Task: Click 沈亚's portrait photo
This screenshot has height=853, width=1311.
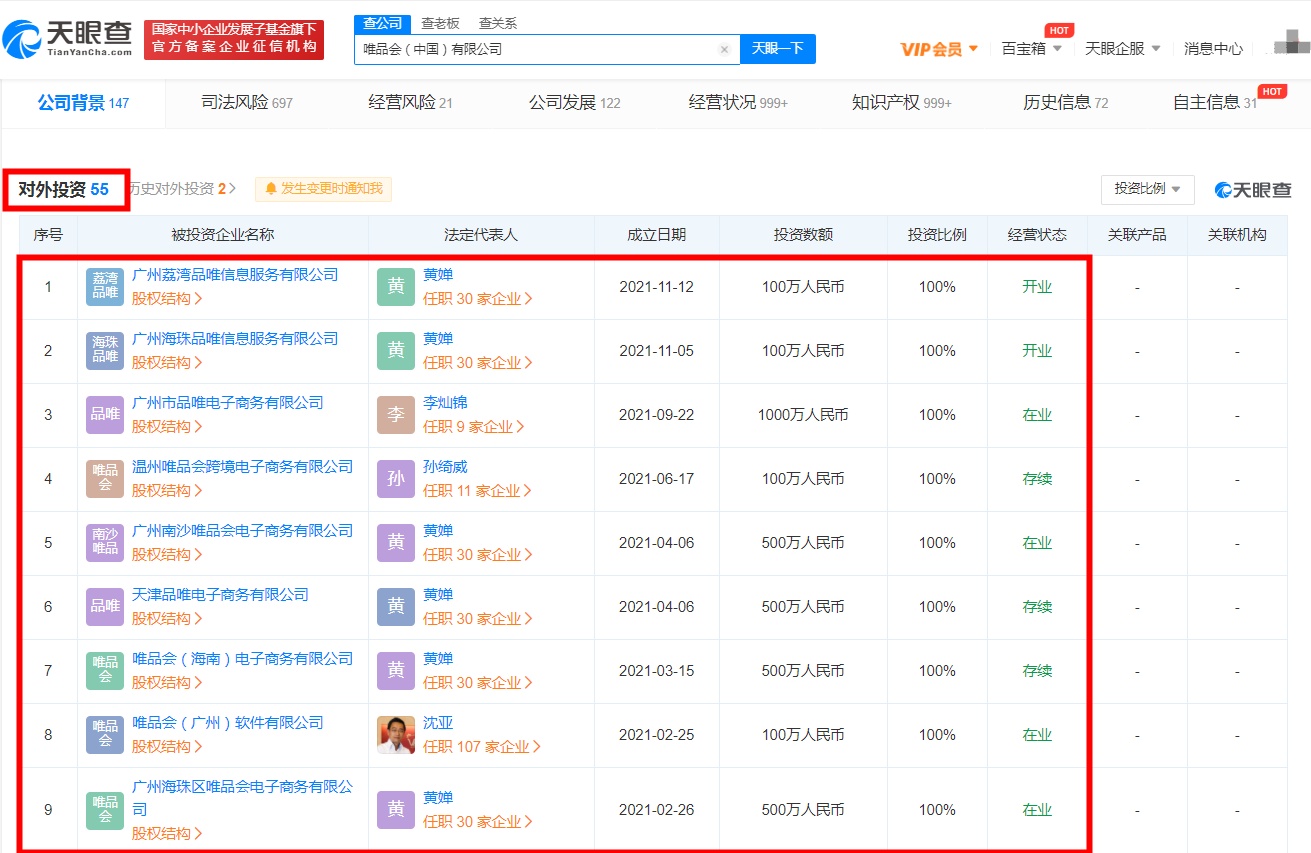Action: coord(396,735)
